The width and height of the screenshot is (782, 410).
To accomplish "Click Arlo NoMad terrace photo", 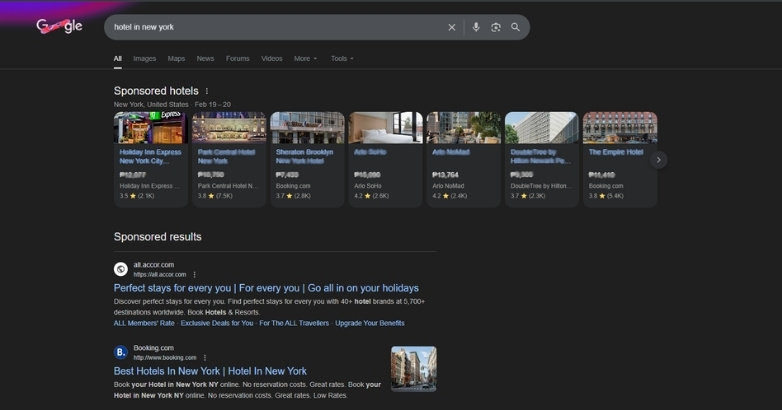I will 464,128.
